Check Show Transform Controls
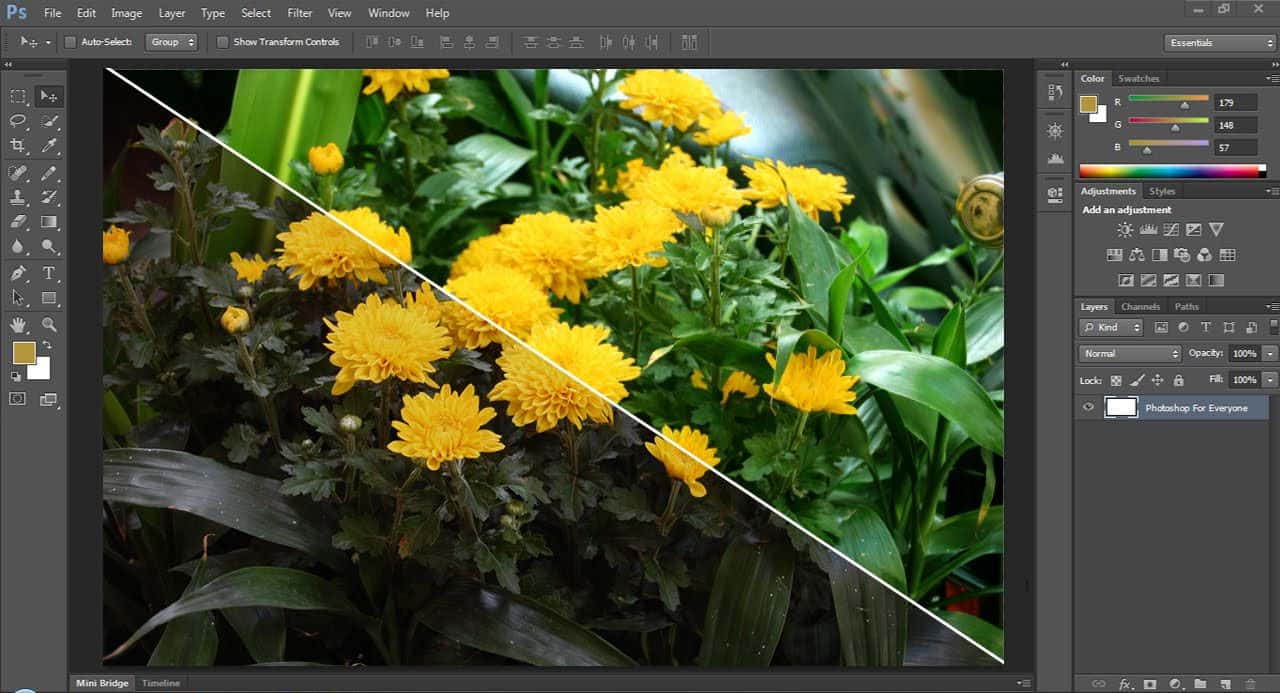Screen dimensions: 1281x693 (222, 42)
